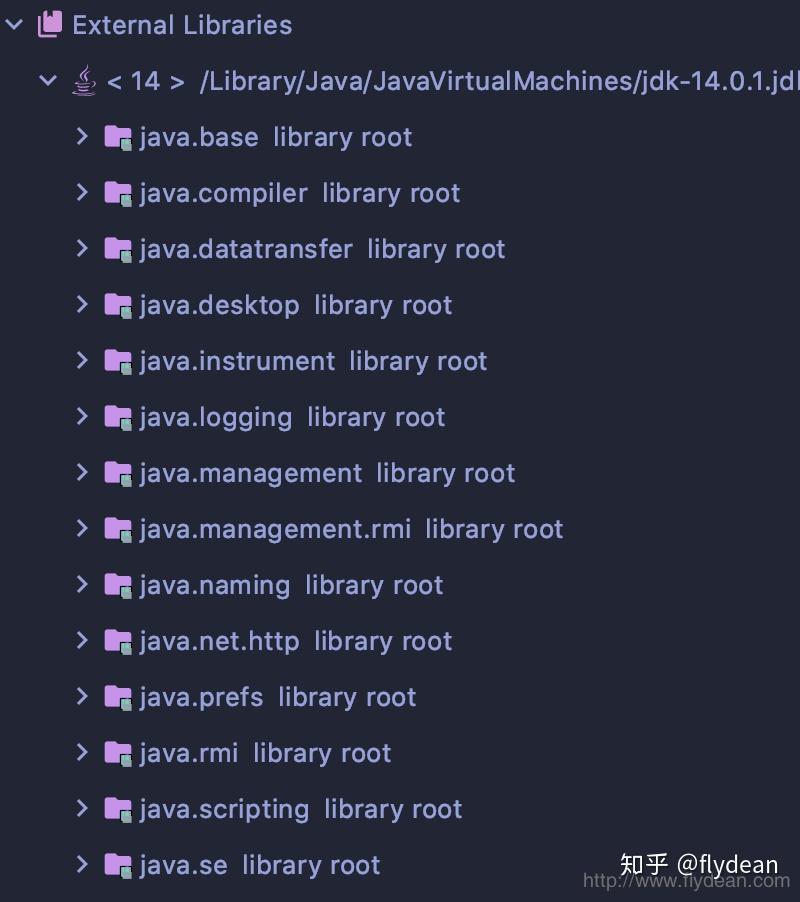Image resolution: width=800 pixels, height=902 pixels.
Task: Expand the java.management.rmi library root
Action: pos(83,529)
